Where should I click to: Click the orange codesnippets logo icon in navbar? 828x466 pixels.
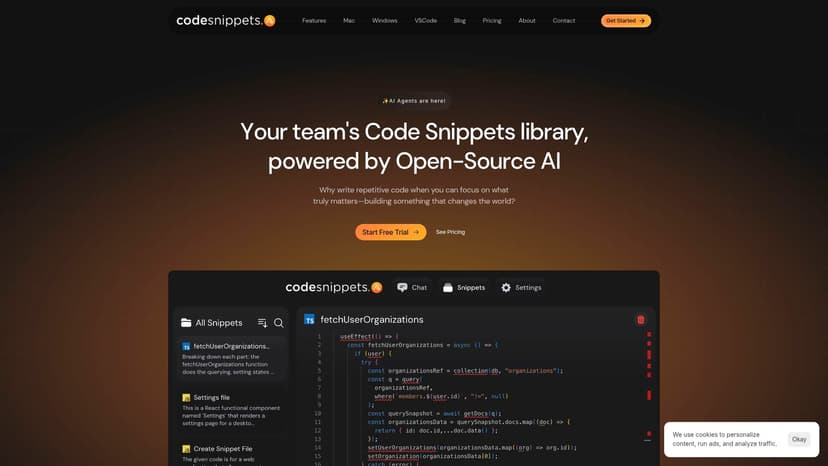tap(270, 21)
